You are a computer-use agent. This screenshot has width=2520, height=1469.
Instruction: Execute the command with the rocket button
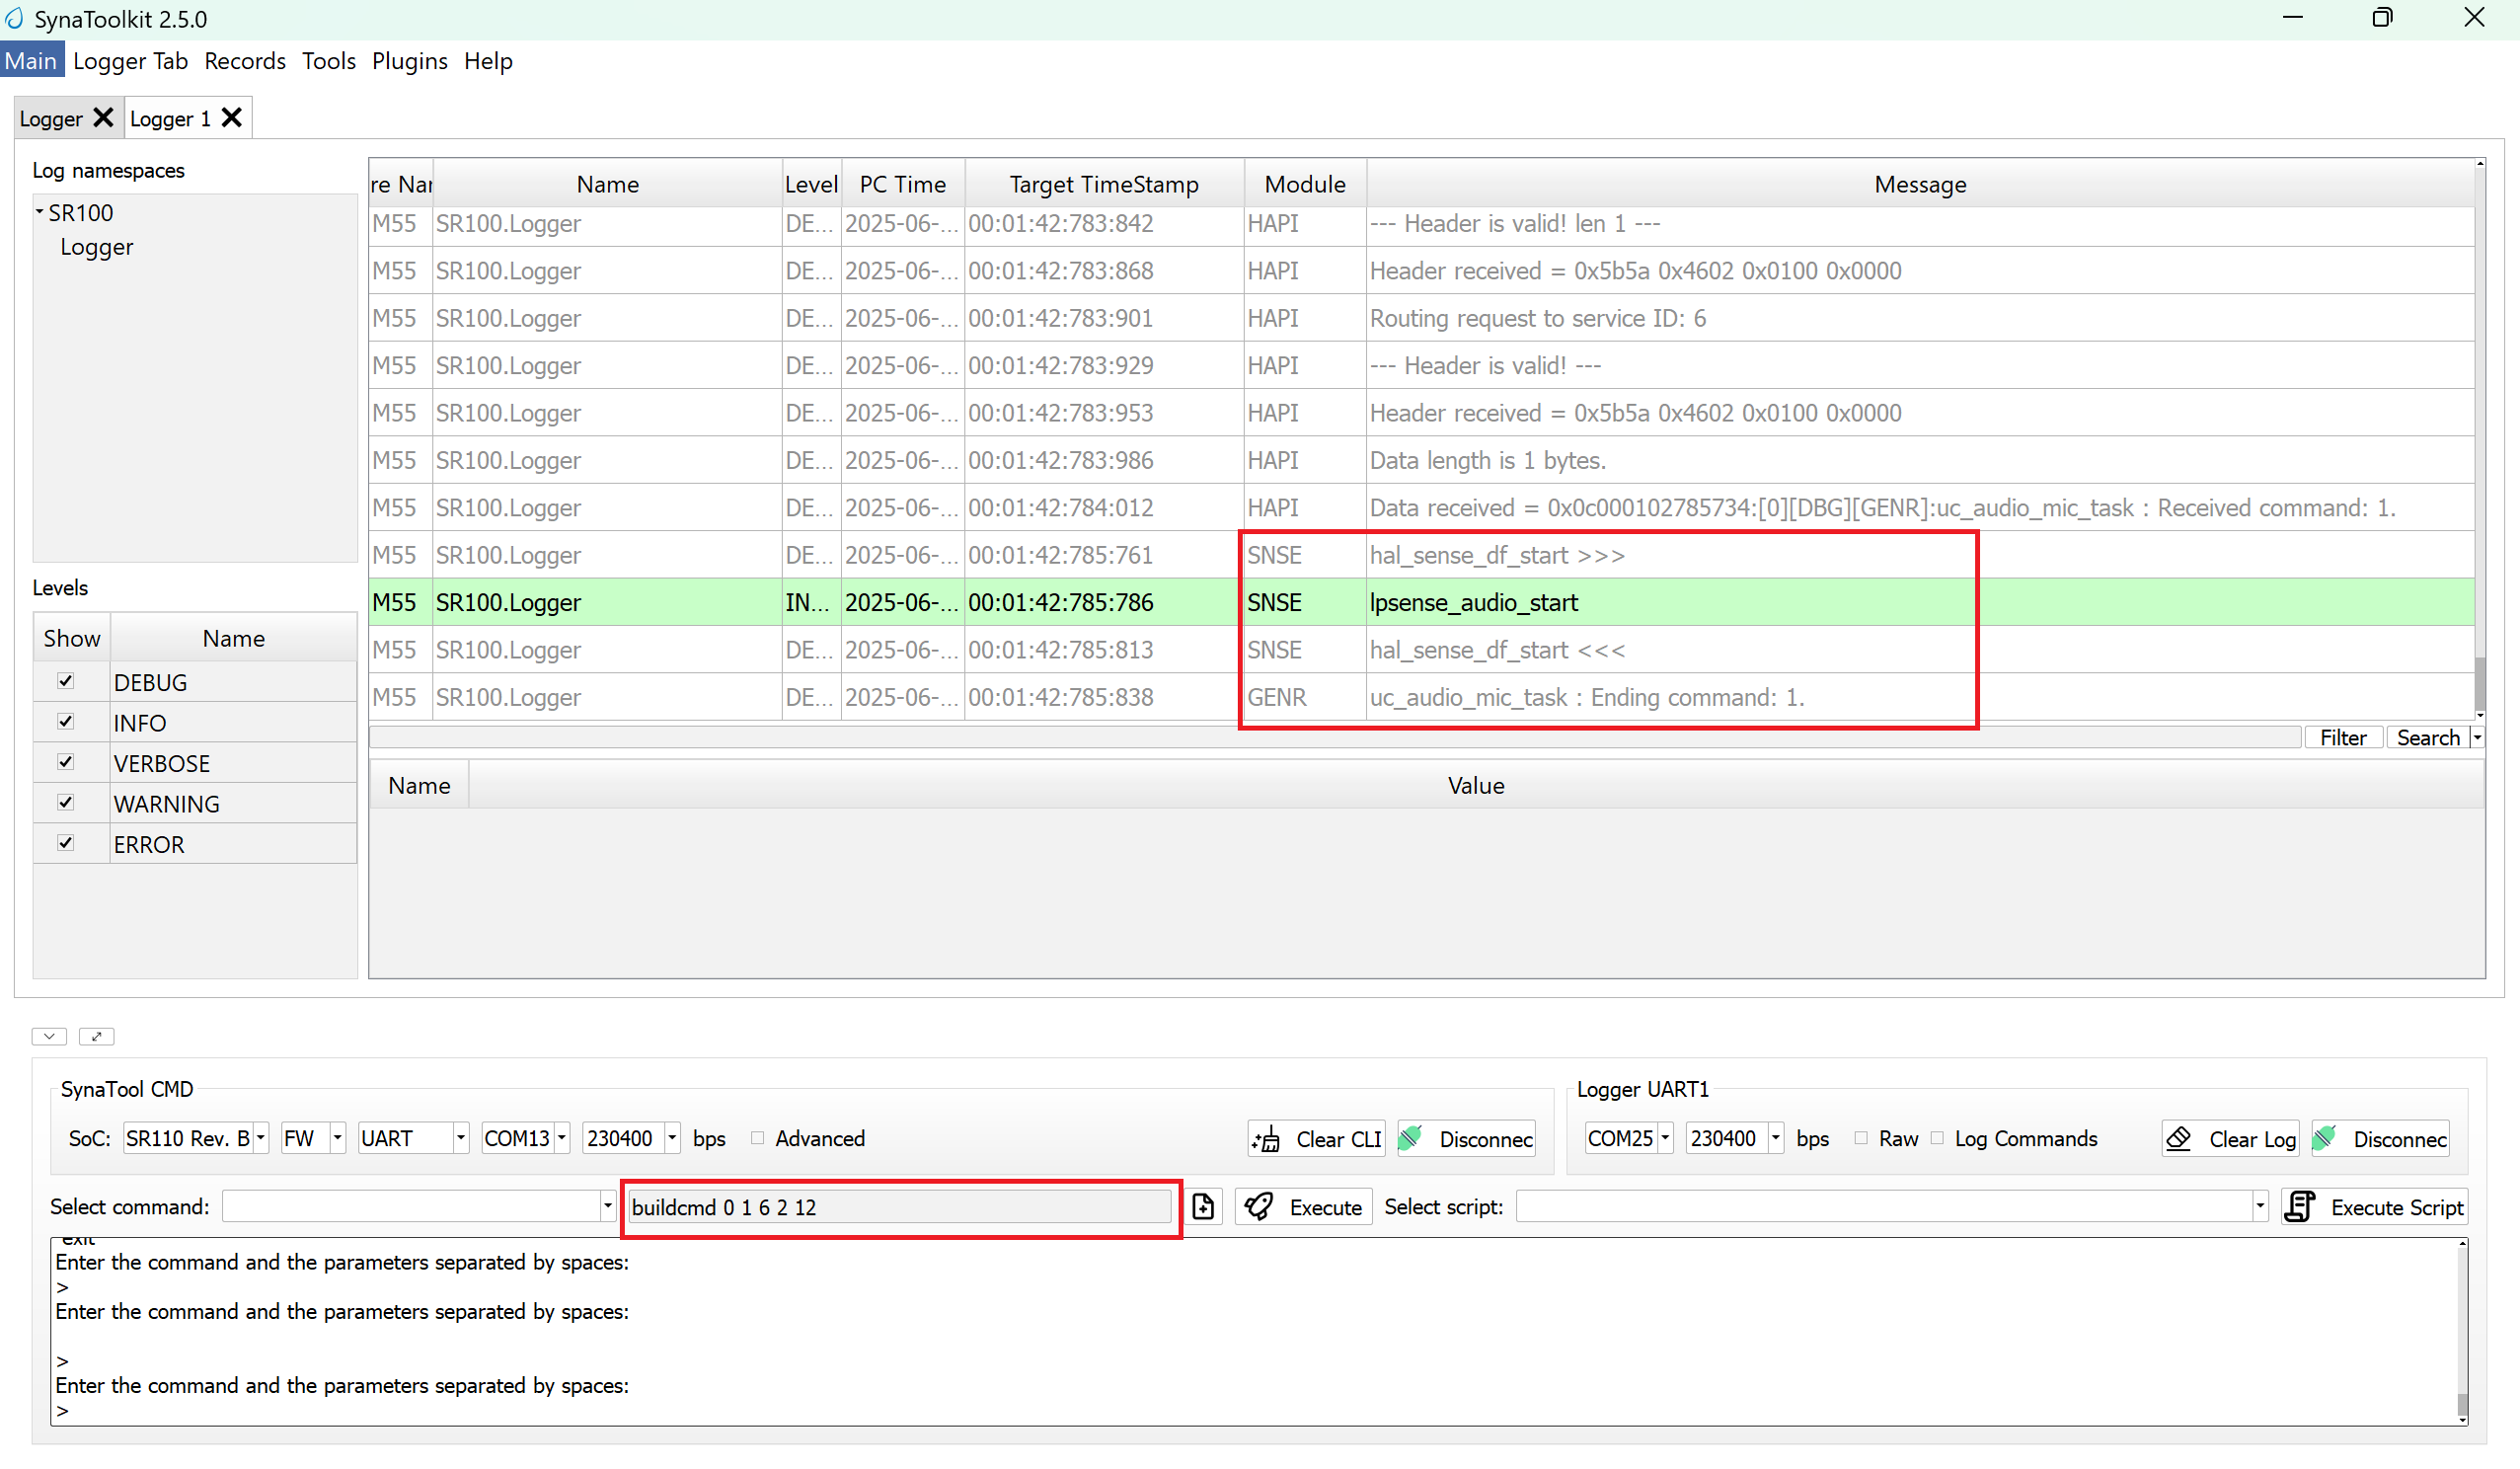(1303, 1207)
